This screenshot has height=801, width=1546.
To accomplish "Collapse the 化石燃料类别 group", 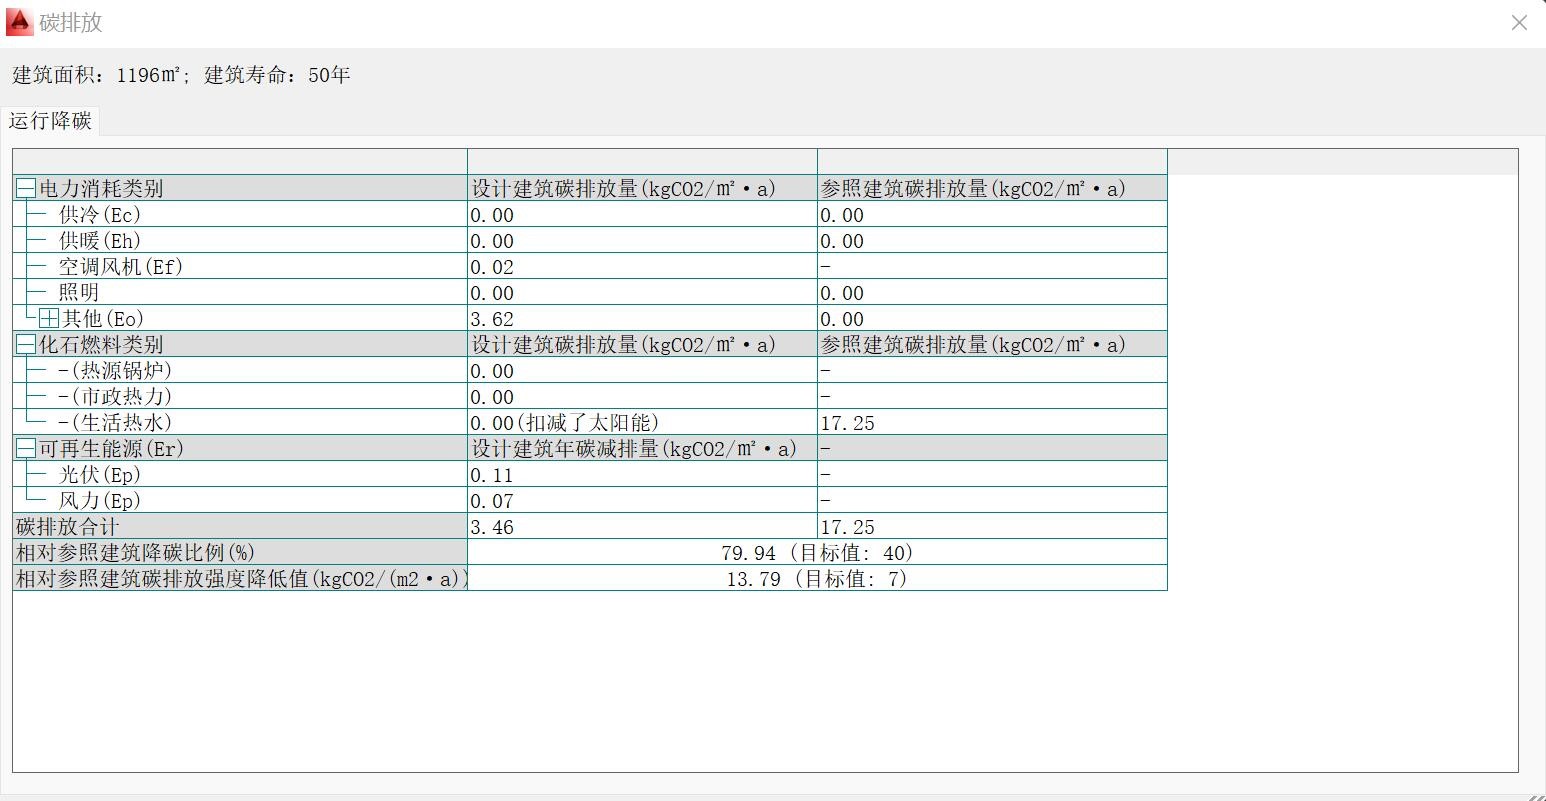I will (26, 345).
